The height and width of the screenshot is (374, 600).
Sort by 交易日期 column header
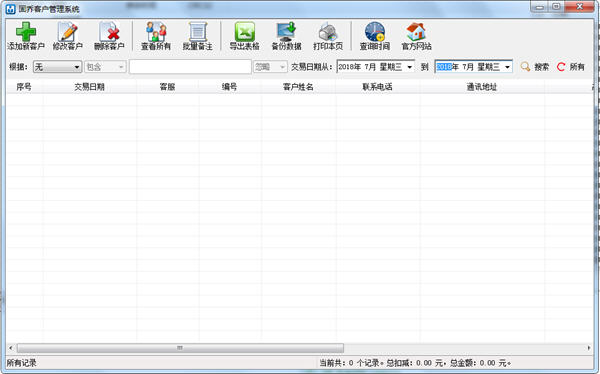pyautogui.click(x=90, y=87)
